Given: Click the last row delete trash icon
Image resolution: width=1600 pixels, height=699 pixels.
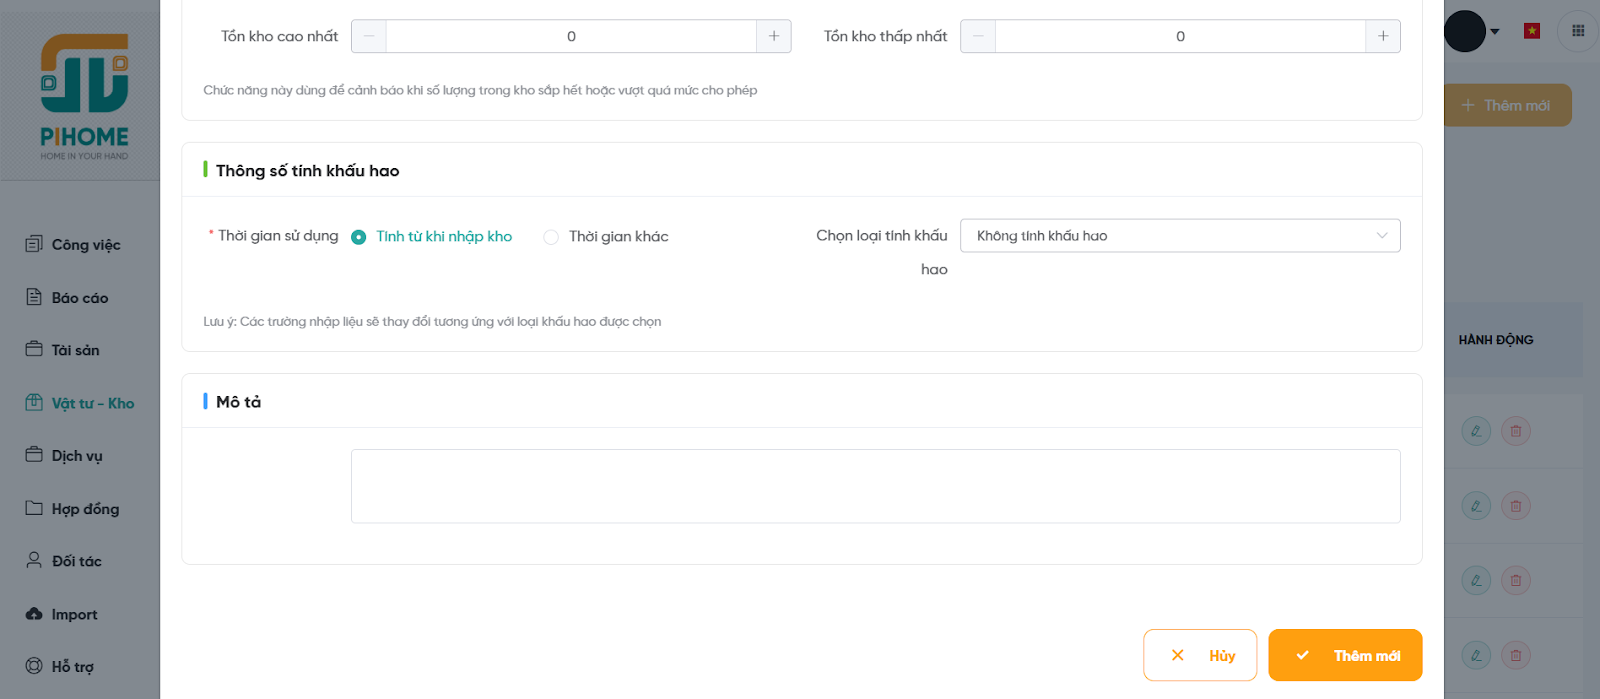Looking at the screenshot, I should click(1516, 656).
